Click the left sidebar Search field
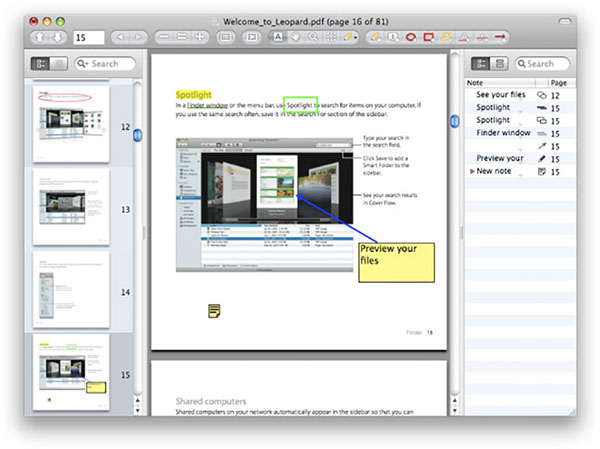The height and width of the screenshot is (449, 600). click(x=105, y=64)
